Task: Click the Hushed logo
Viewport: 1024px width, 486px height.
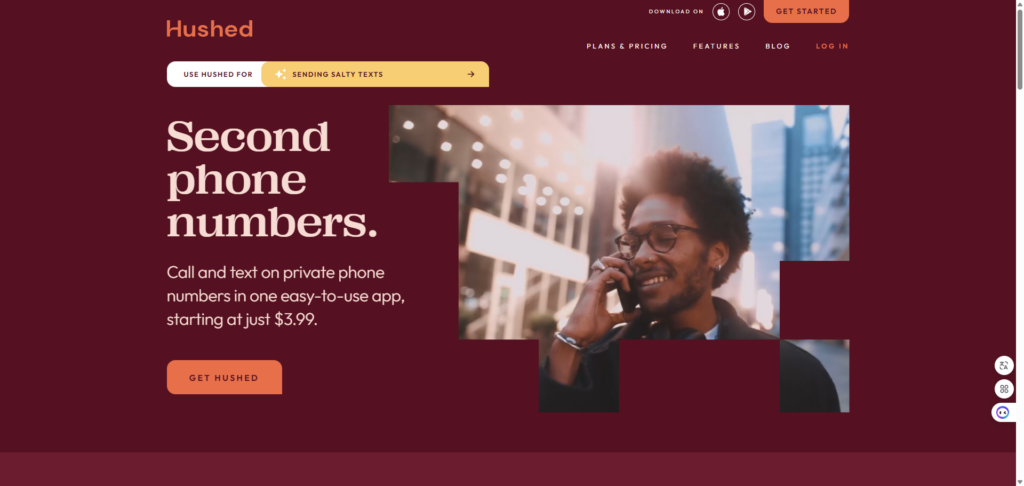Action: point(210,29)
